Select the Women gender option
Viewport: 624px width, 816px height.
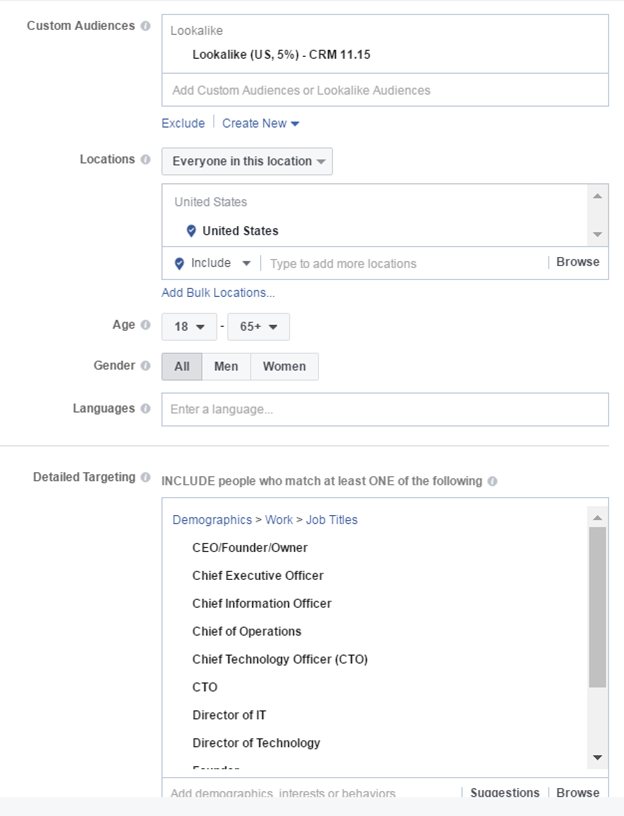[284, 367]
